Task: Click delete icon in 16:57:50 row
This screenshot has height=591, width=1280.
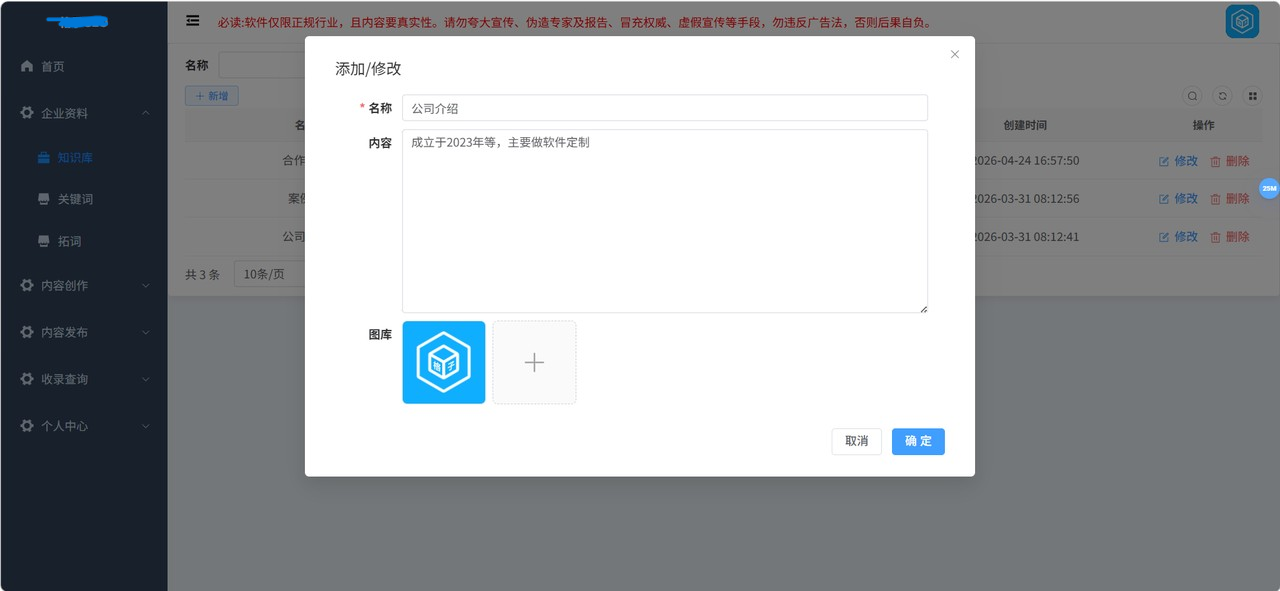Action: pos(1216,161)
